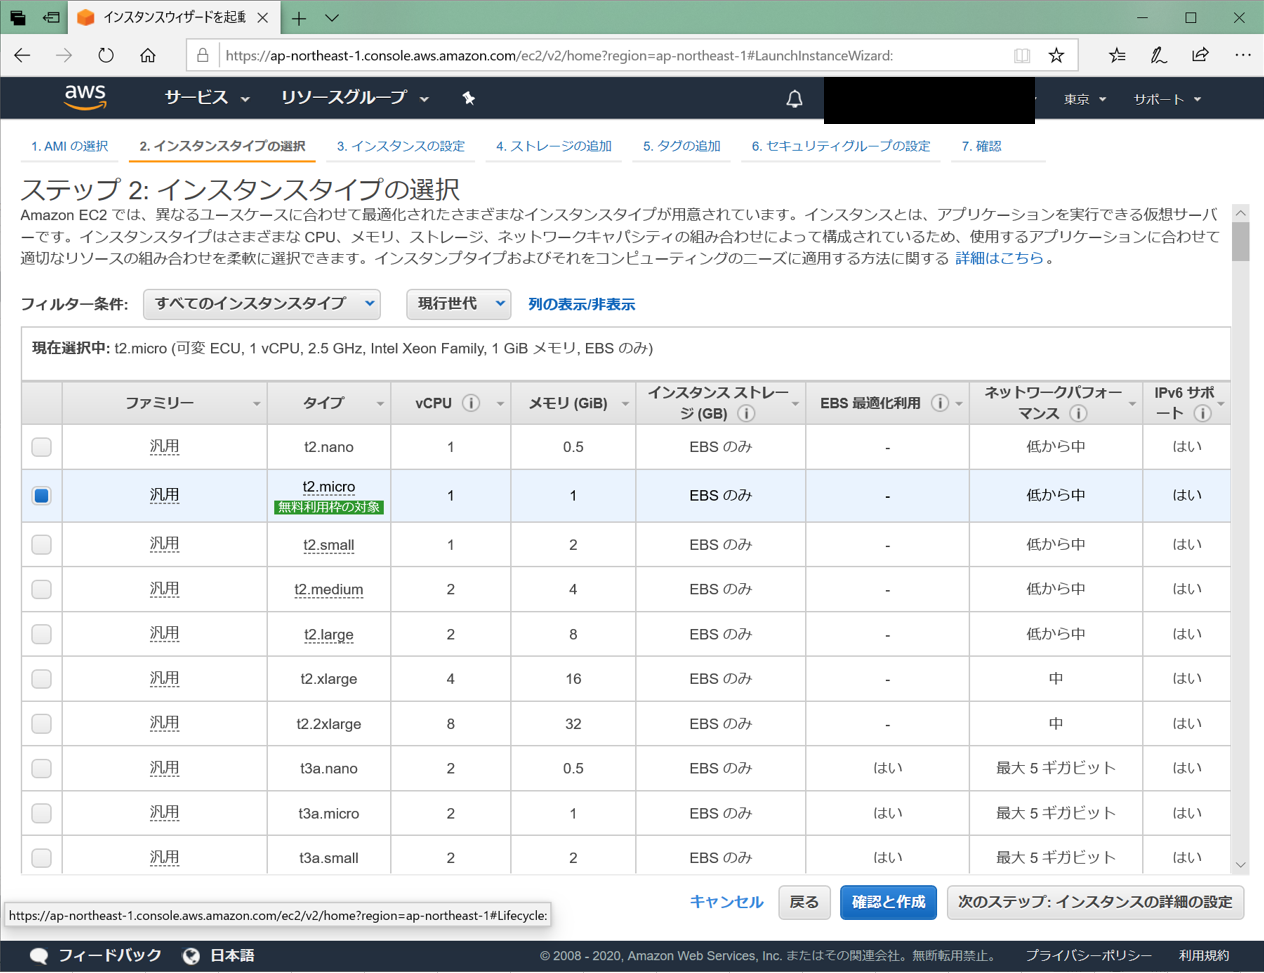
Task: Select the t2.medium checkbox
Action: click(41, 590)
